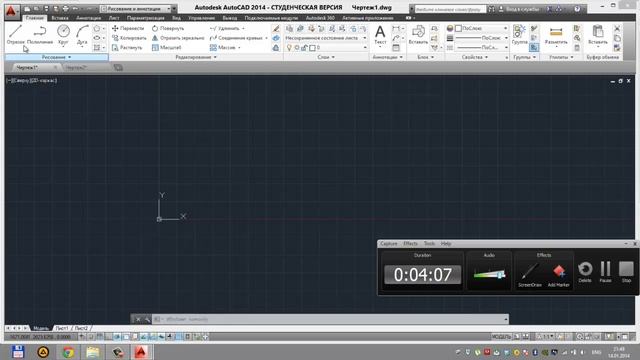The height and width of the screenshot is (360, 640).
Task: Stop the screen recording
Action: [x=626, y=272]
